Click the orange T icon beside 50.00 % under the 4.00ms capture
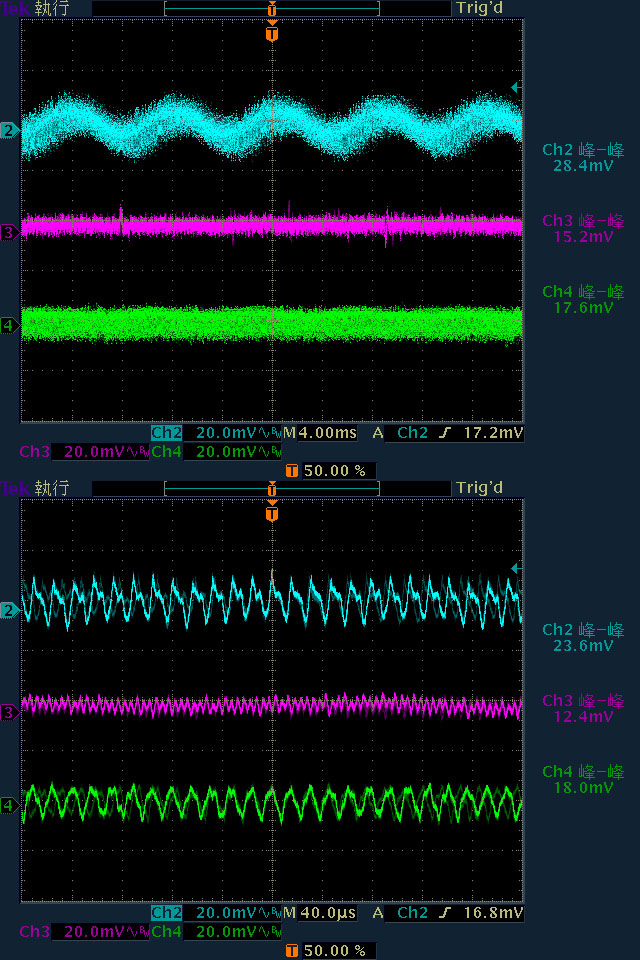Image resolution: width=640 pixels, height=960 pixels. coord(292,471)
